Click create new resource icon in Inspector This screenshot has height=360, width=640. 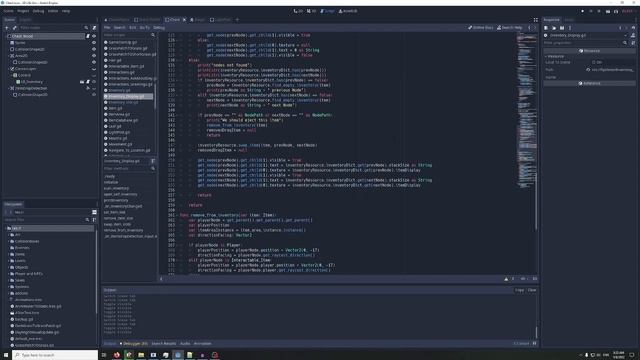coord(546,28)
